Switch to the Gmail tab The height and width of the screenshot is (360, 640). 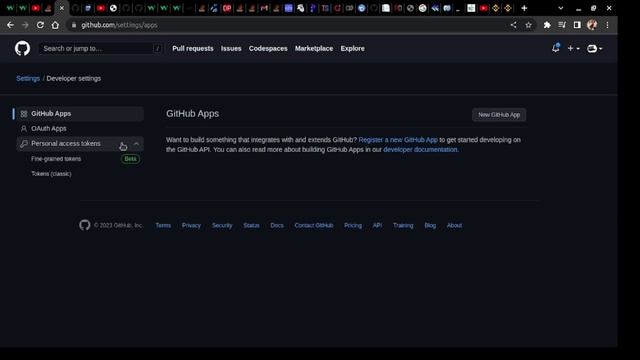[x=264, y=8]
